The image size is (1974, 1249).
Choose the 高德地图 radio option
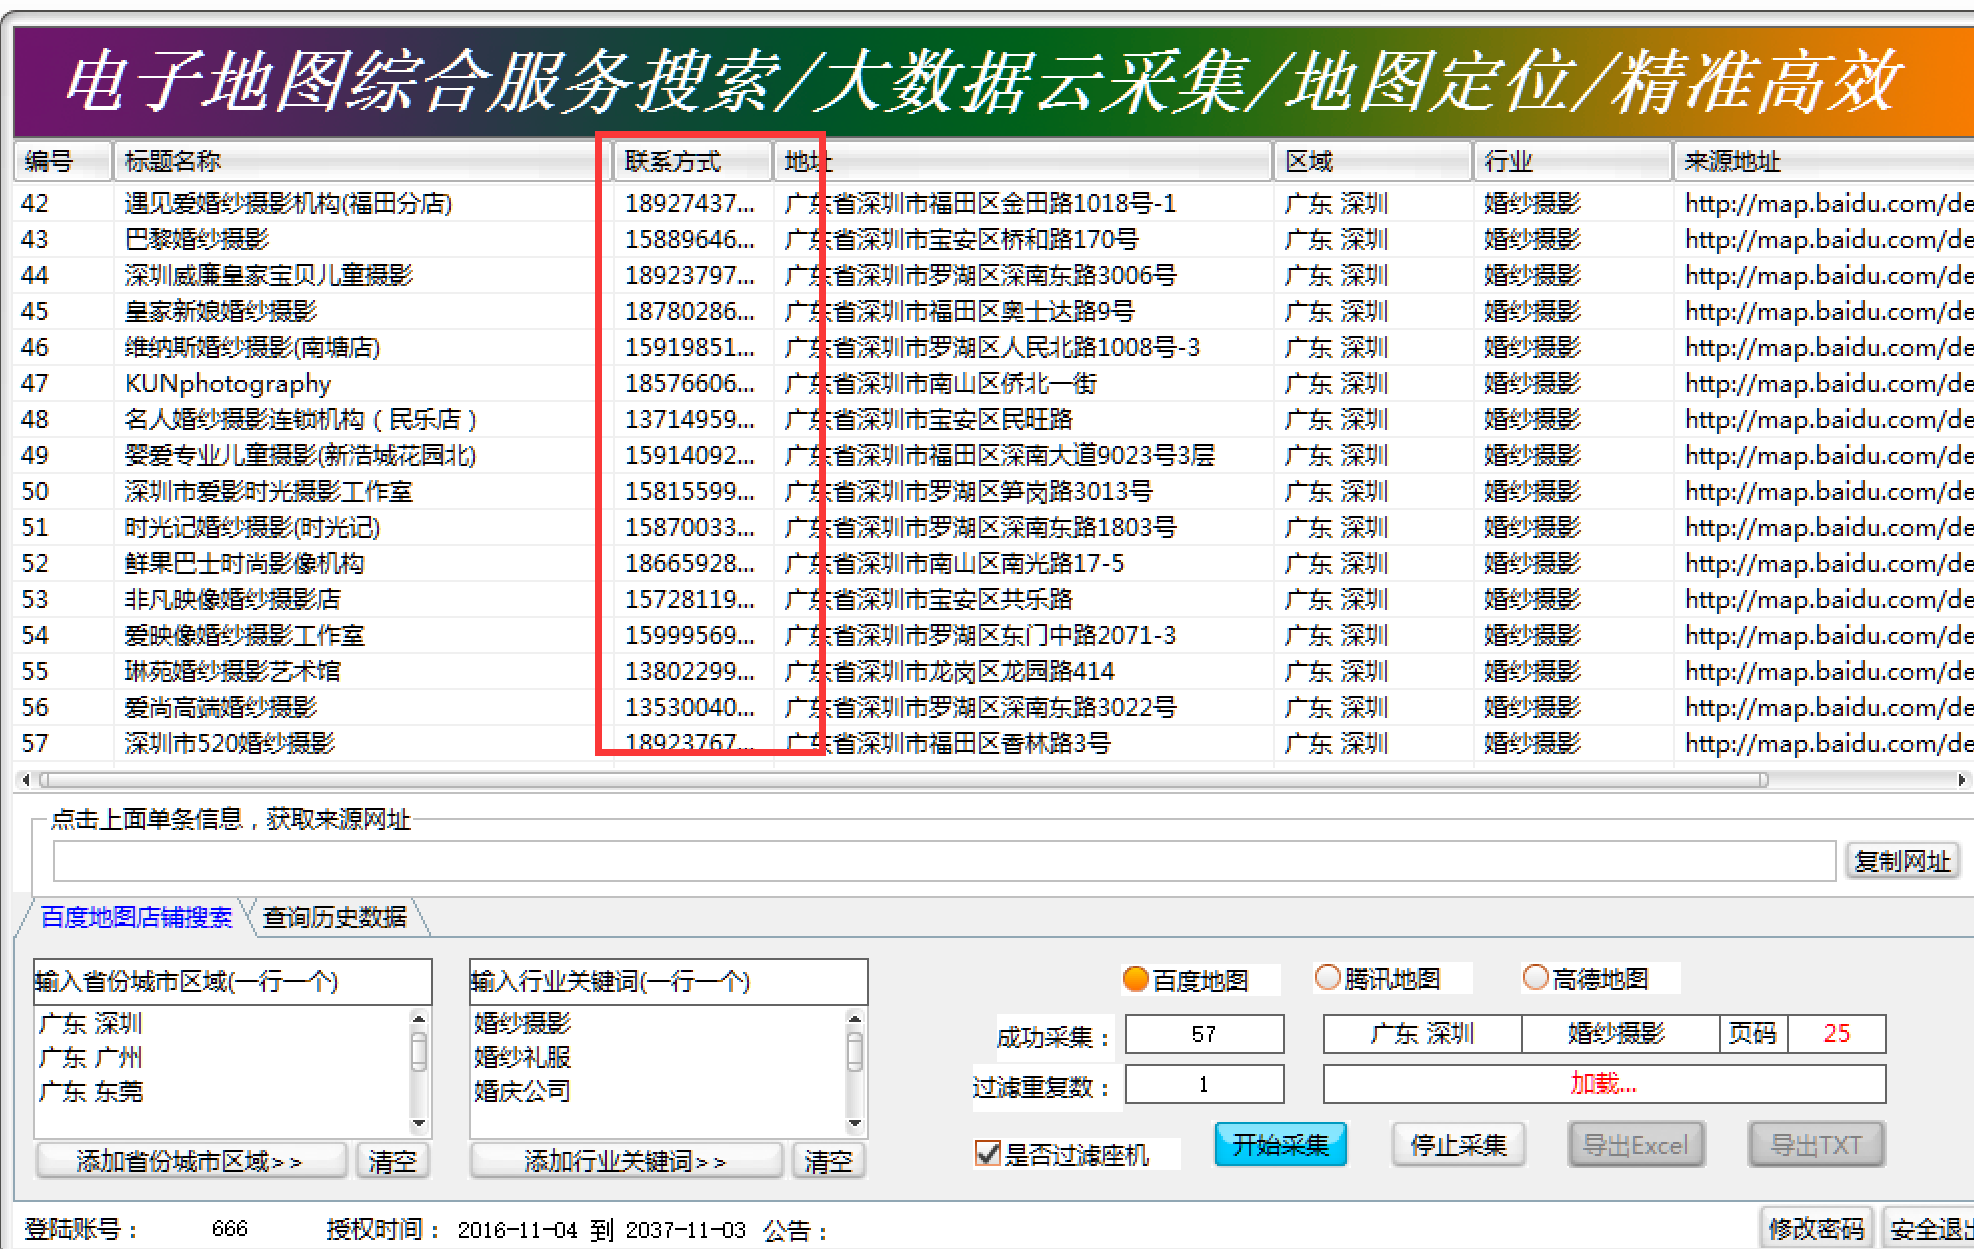click(x=1535, y=978)
